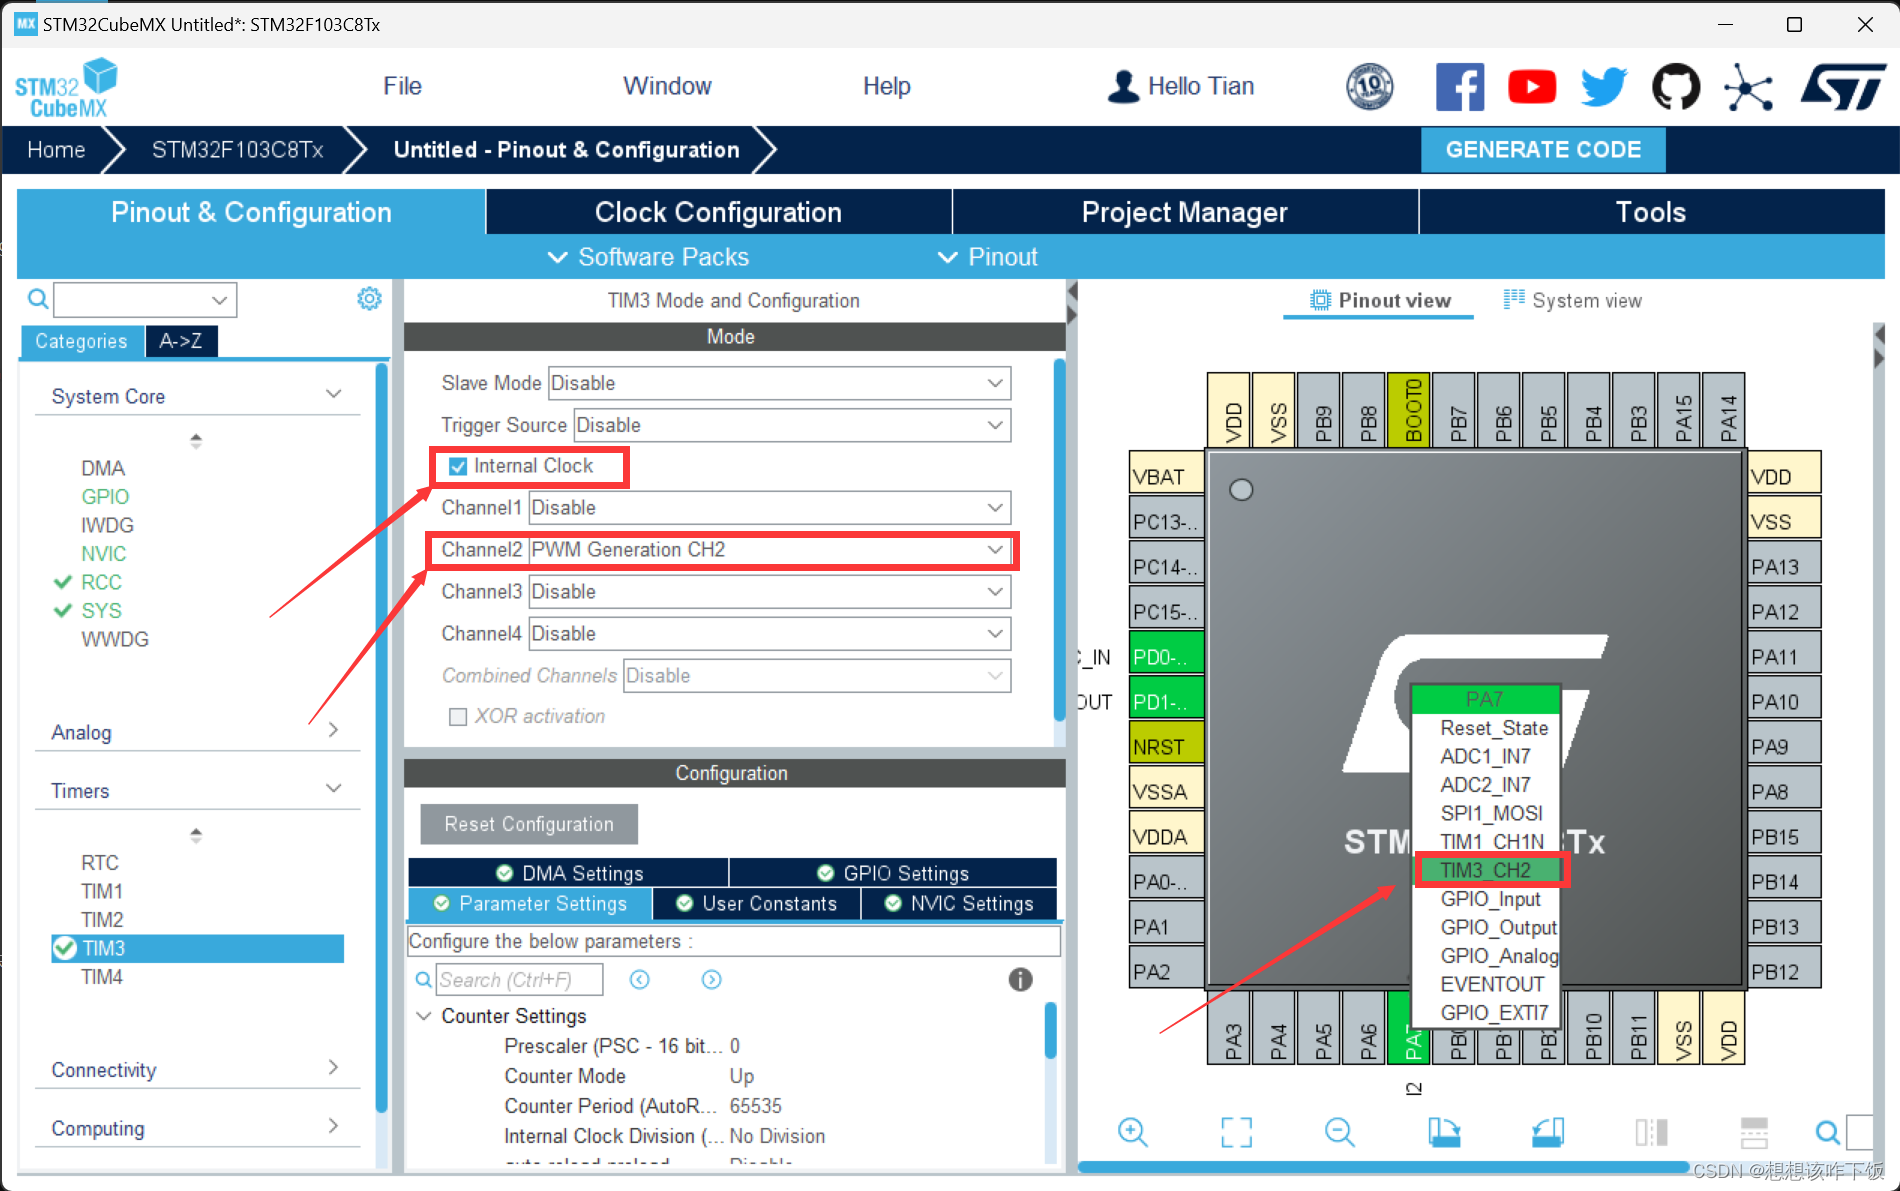Click the parameter Search field
Image resolution: width=1900 pixels, height=1191 pixels.
(520, 980)
